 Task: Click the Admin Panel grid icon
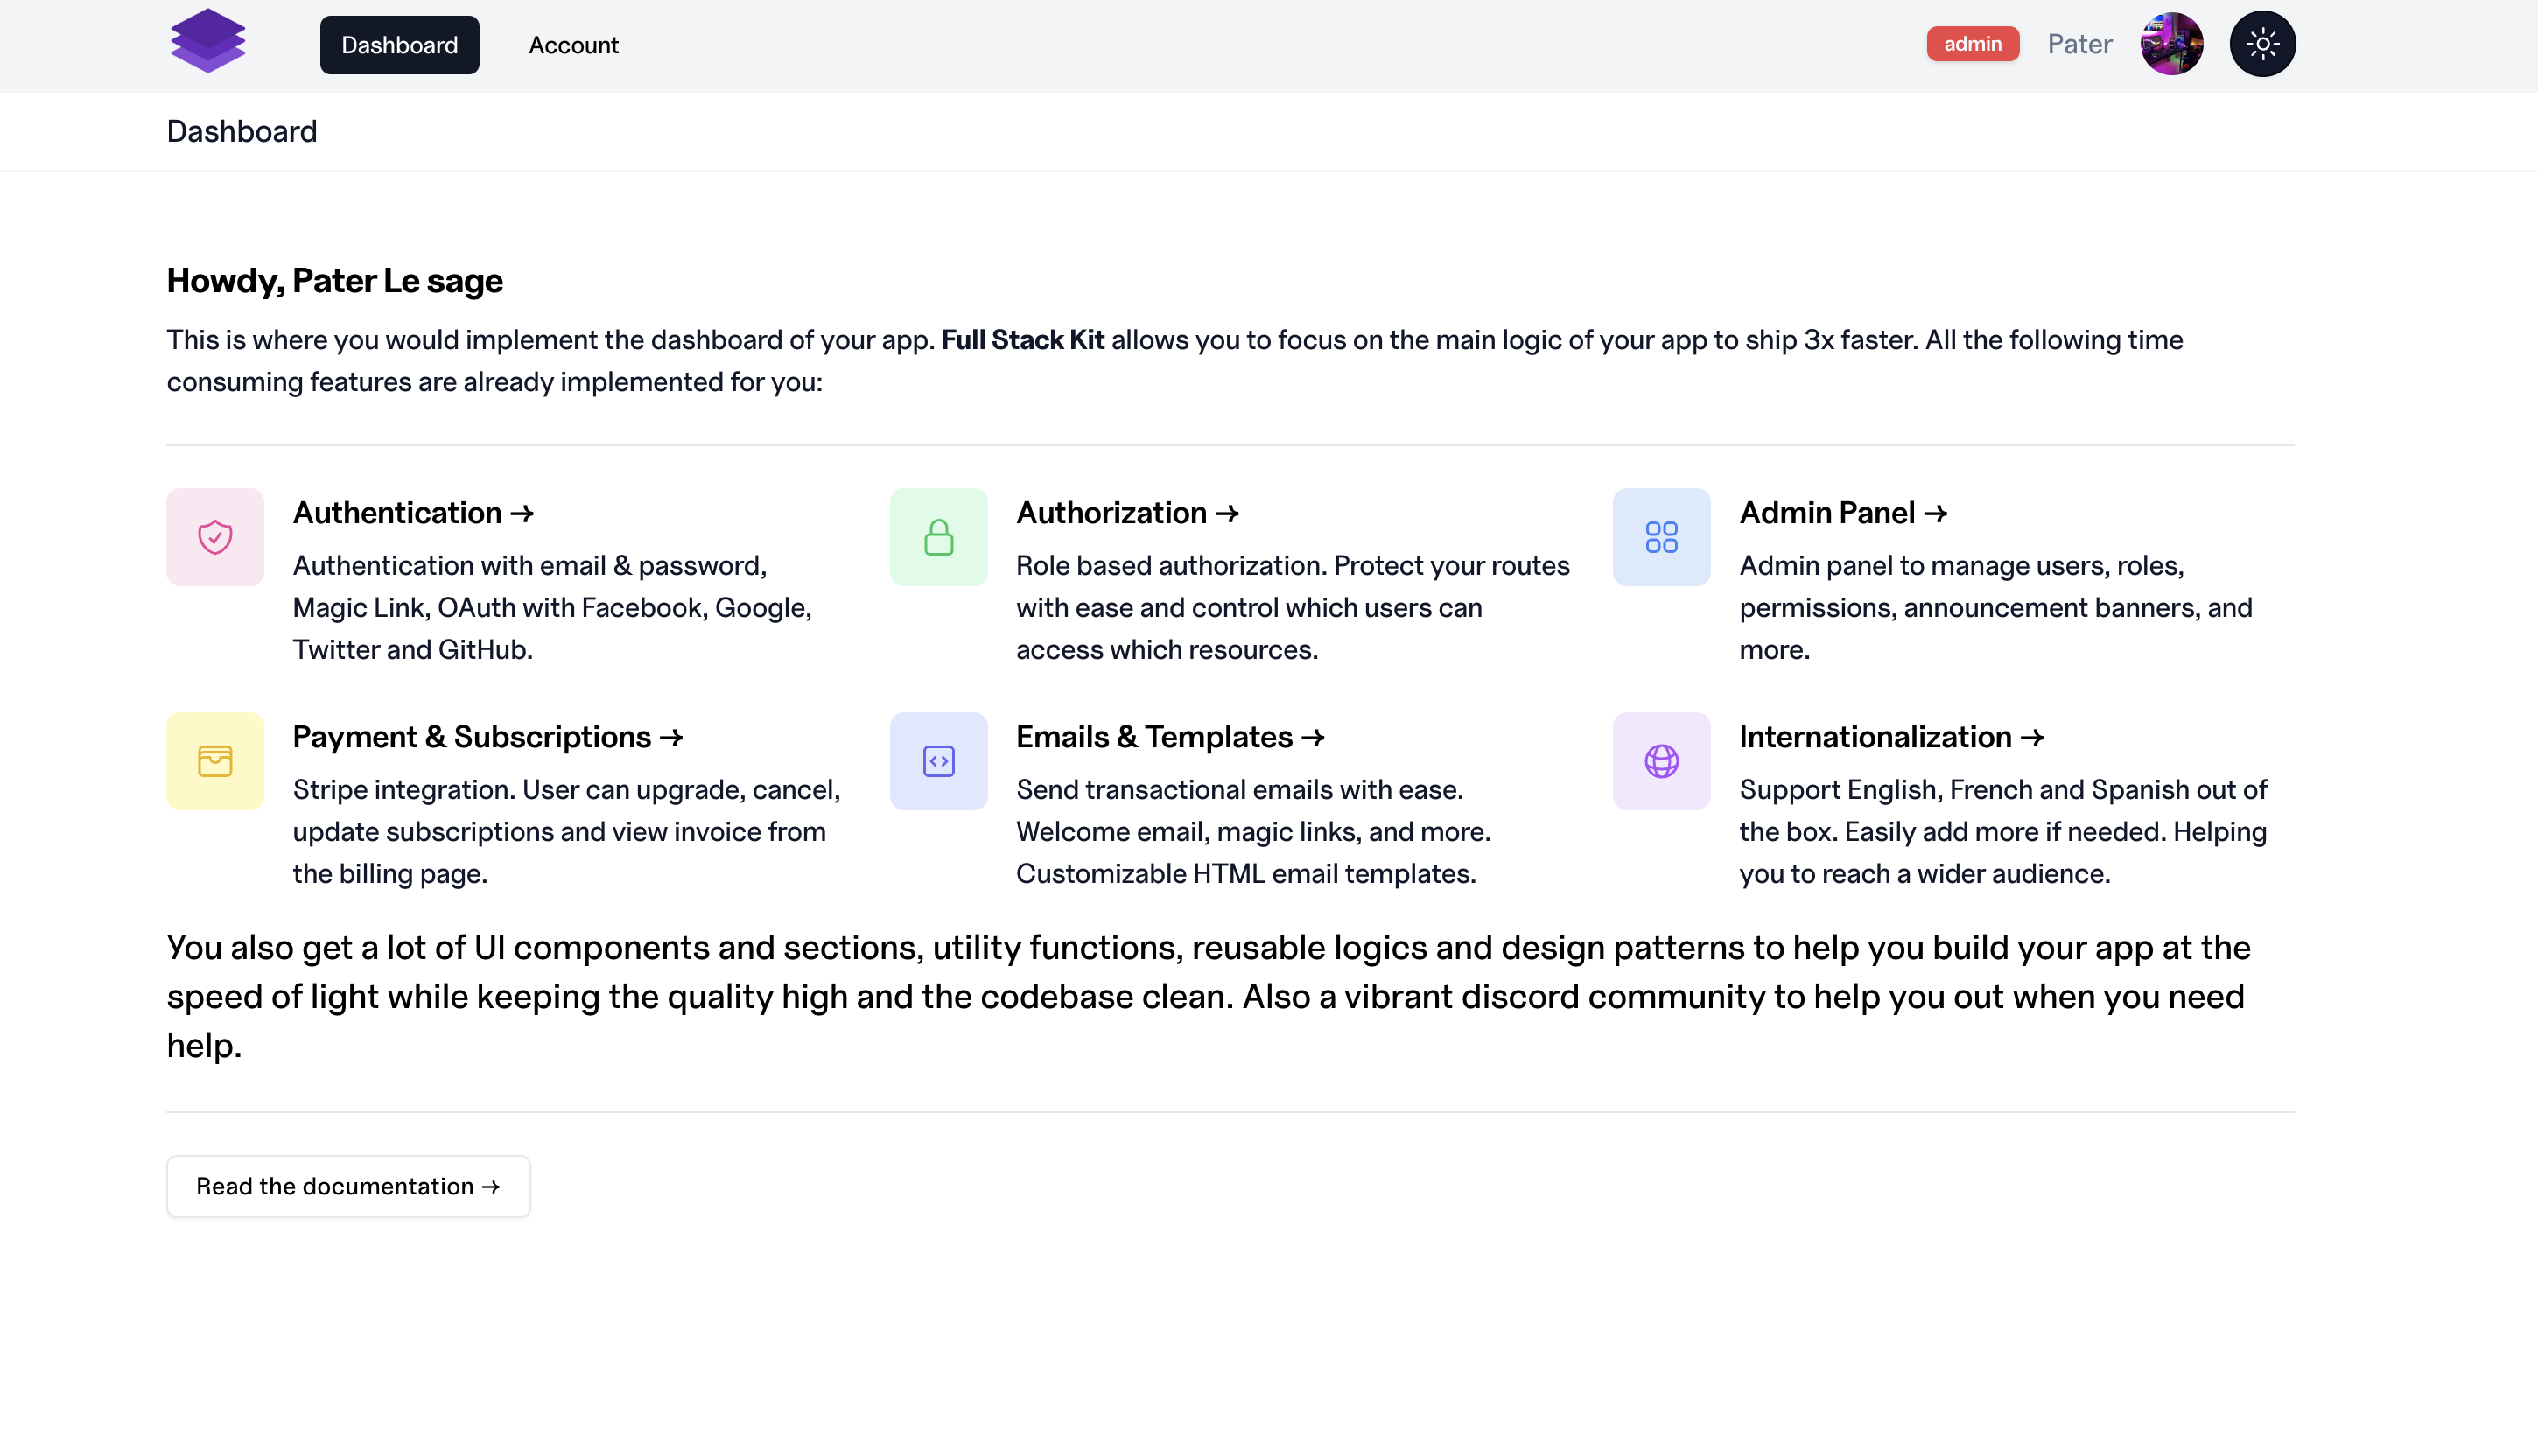[1661, 537]
